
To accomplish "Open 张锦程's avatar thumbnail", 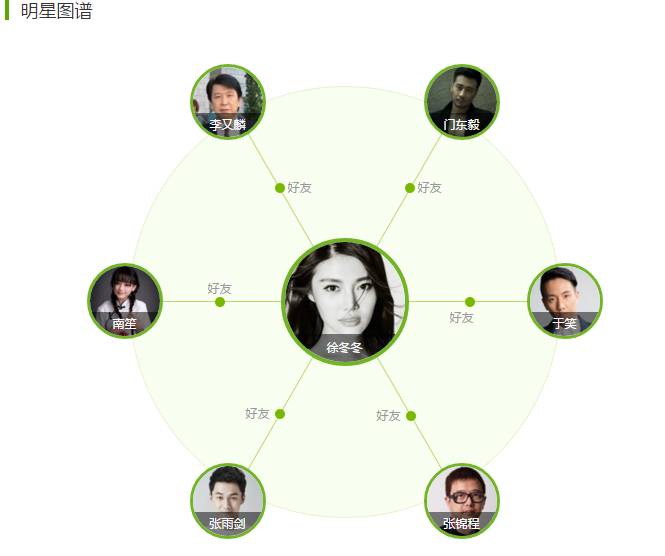I will 462,501.
